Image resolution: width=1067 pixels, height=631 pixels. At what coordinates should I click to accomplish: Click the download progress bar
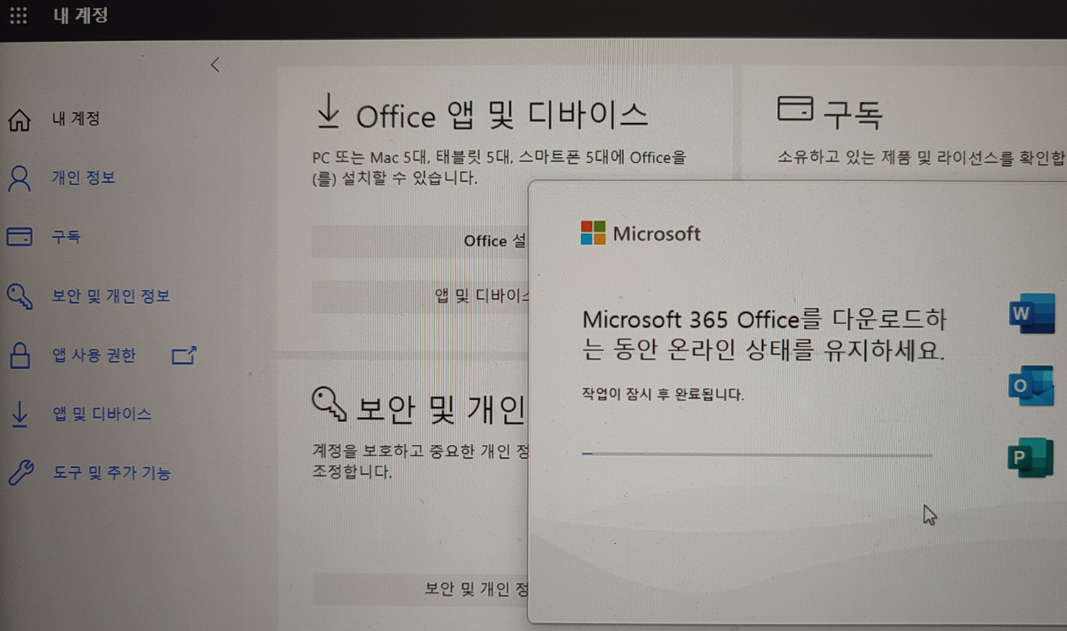pos(757,455)
